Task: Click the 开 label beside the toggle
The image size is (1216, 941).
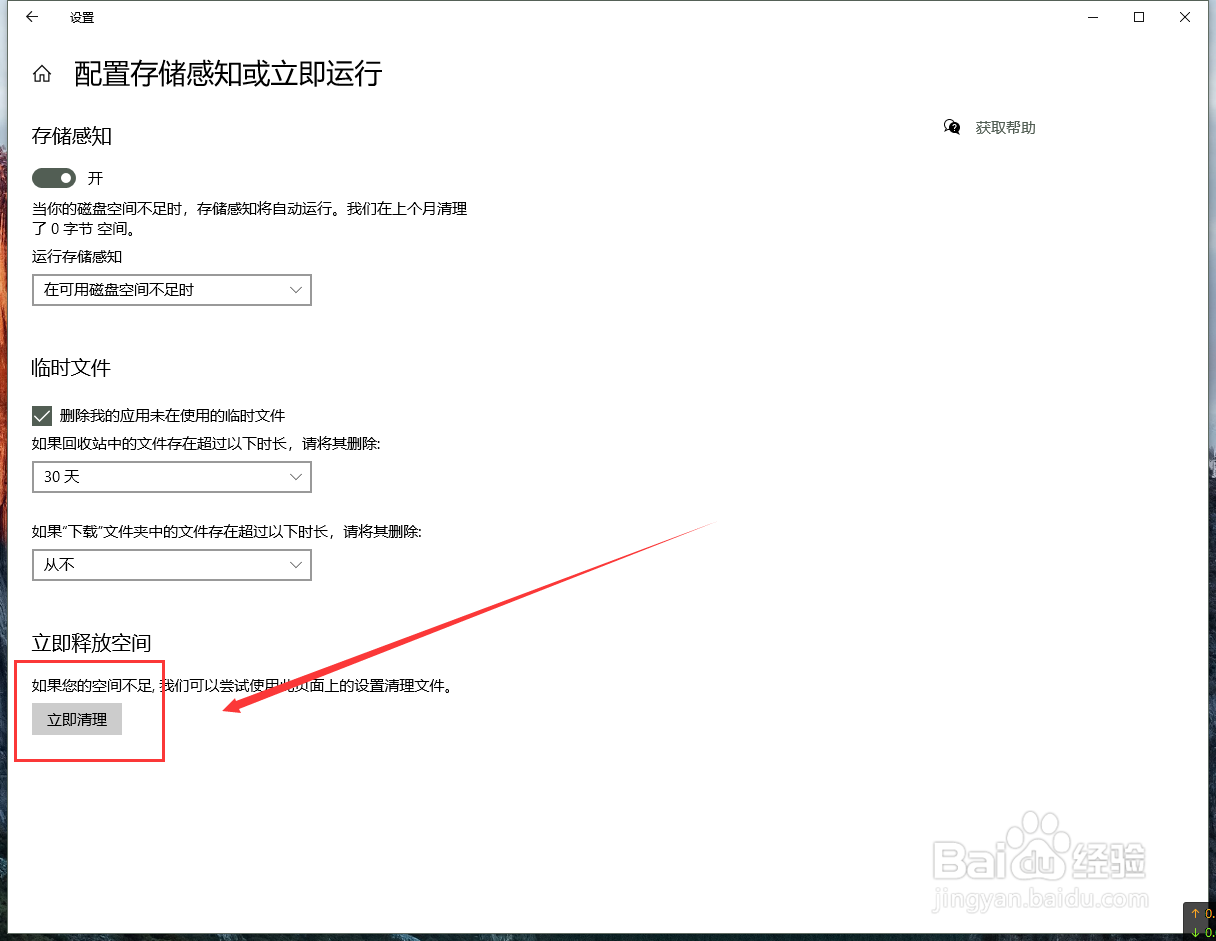Action: 95,177
